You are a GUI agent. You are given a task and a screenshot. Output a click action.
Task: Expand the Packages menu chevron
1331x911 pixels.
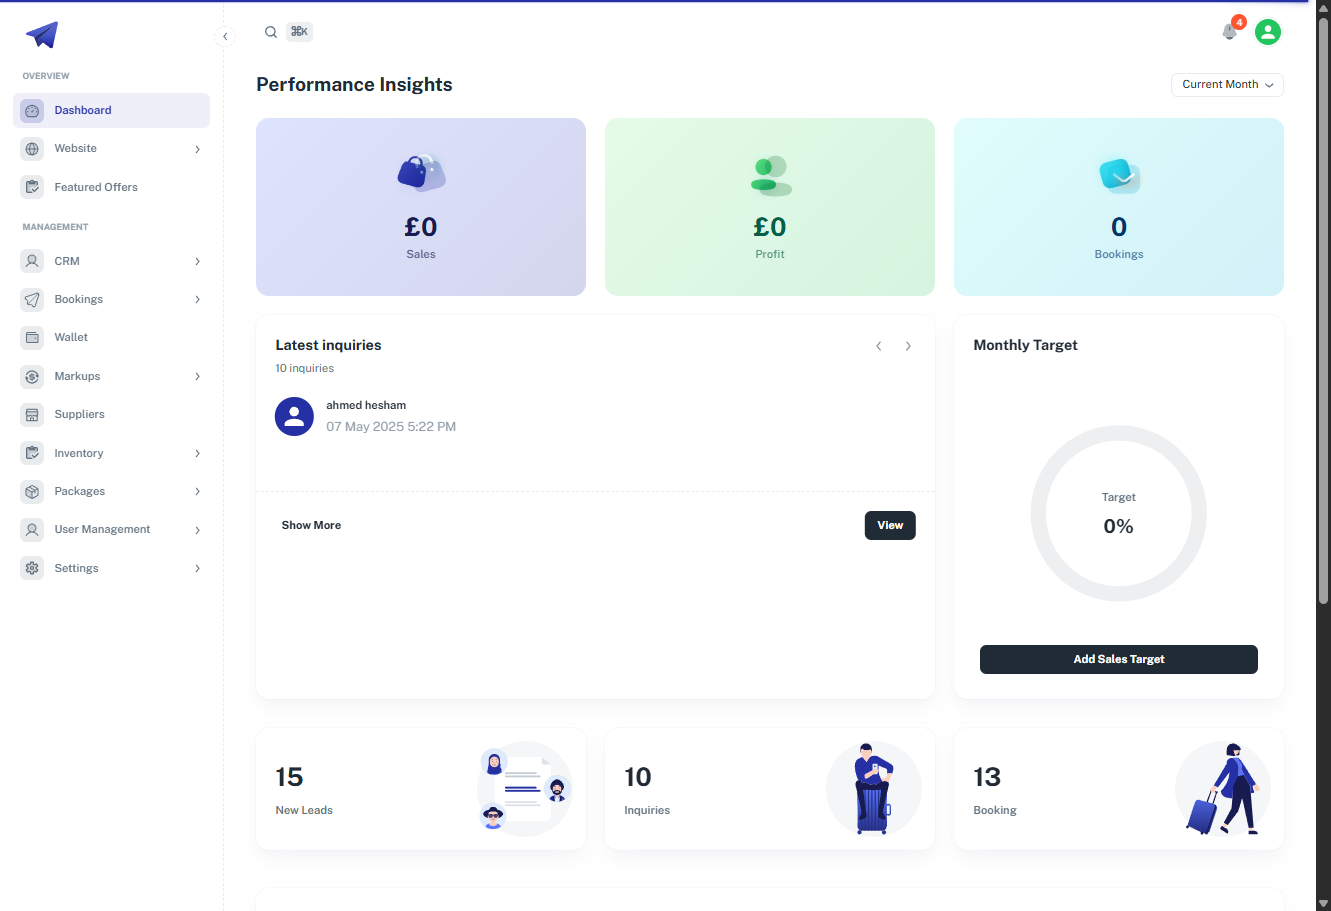click(198, 491)
